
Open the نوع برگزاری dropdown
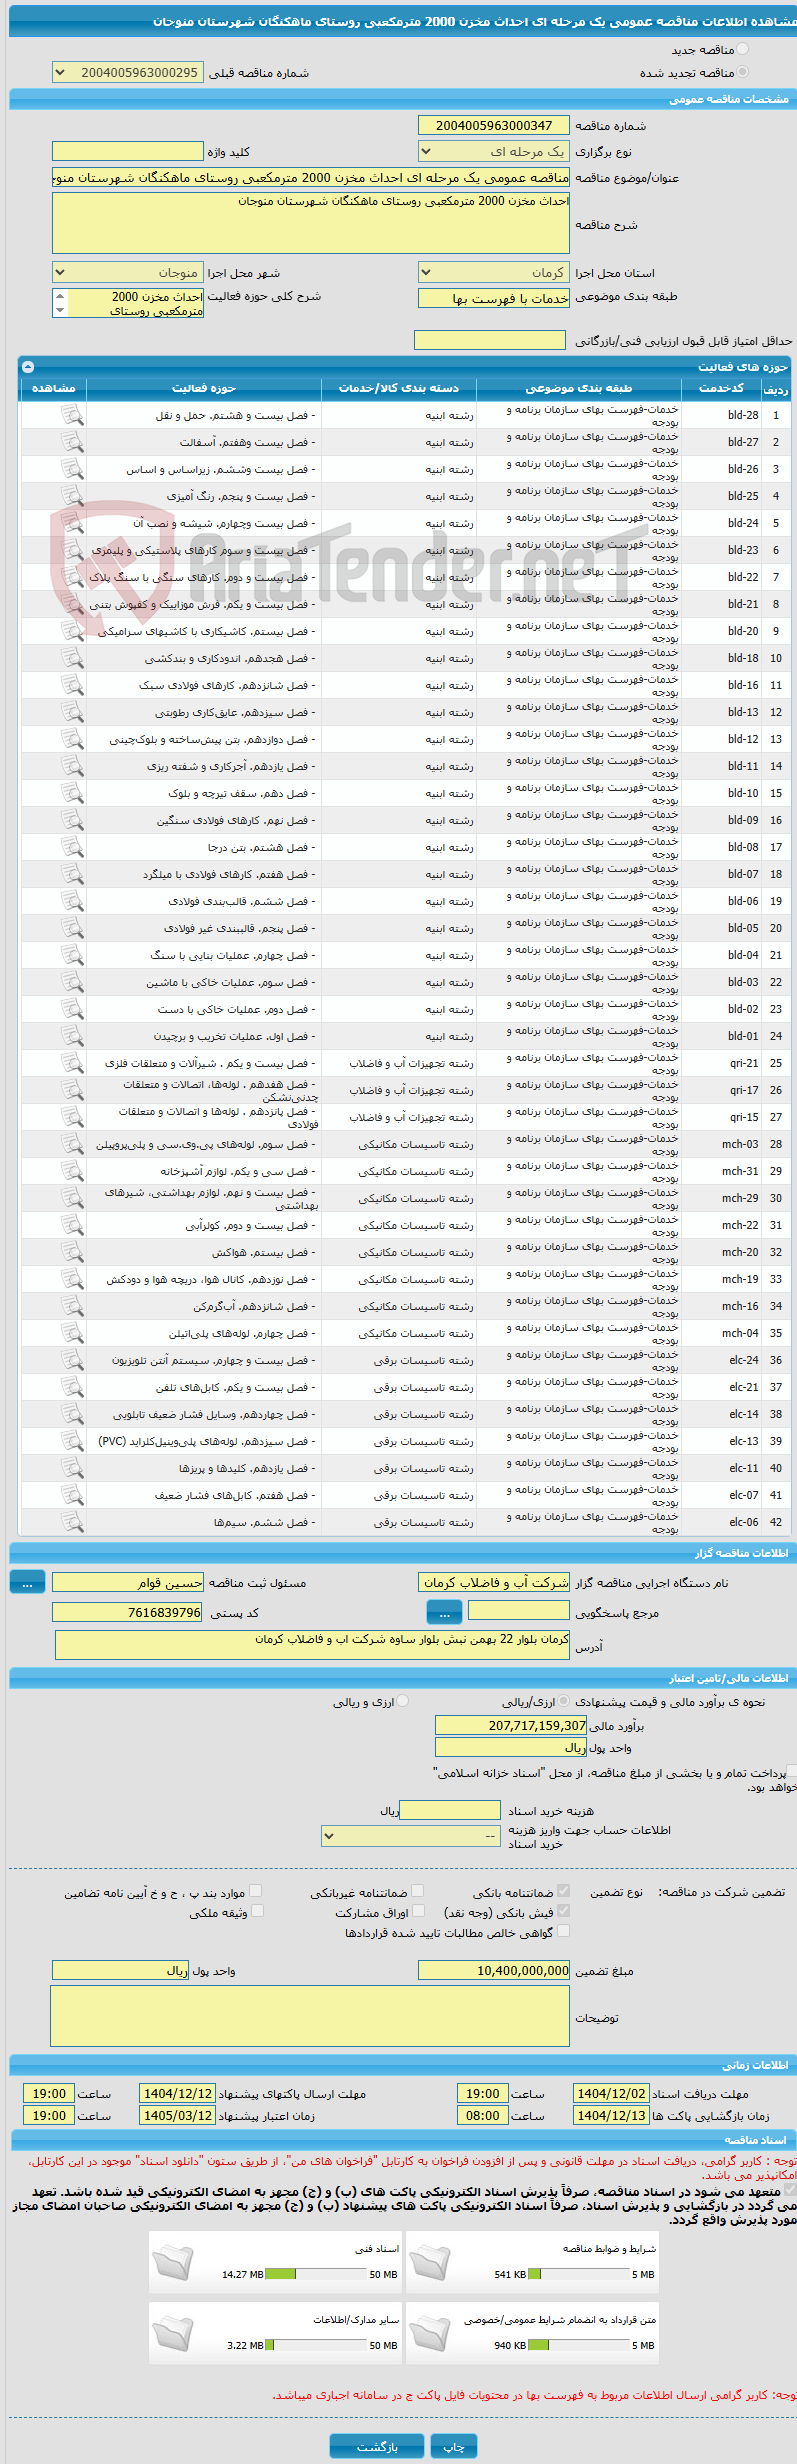[494, 152]
